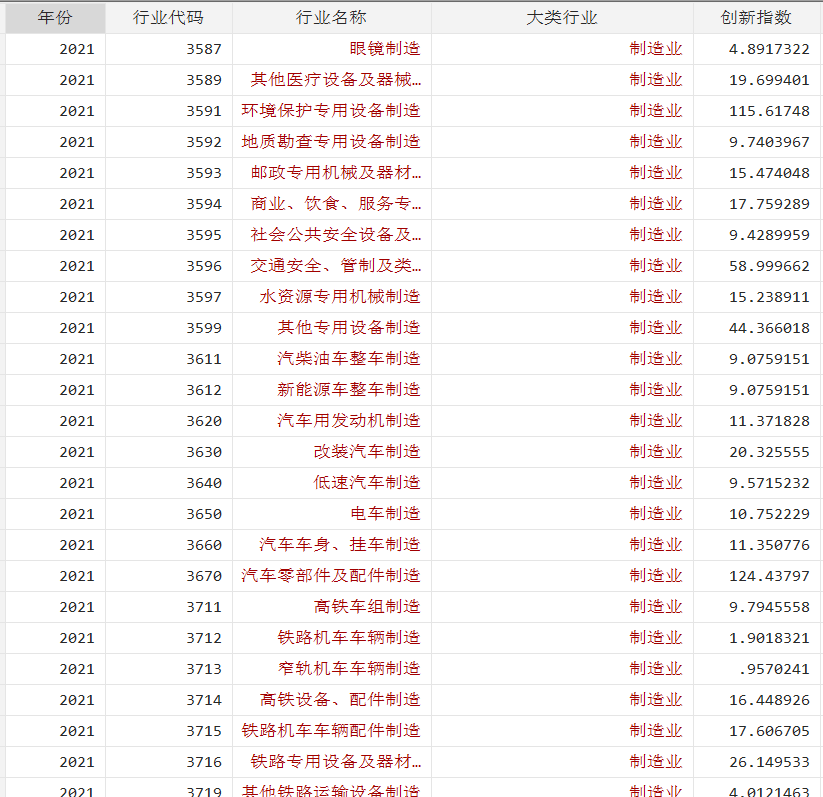Select innovation index value 16.448926
This screenshot has width=823, height=797.
756,700
